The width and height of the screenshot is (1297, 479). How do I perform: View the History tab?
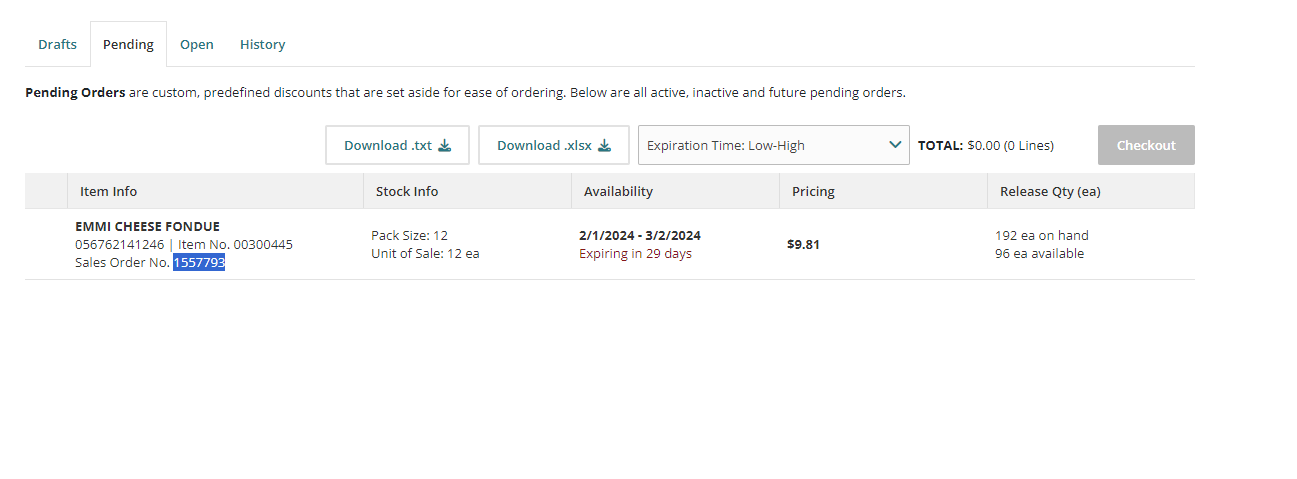(x=262, y=44)
